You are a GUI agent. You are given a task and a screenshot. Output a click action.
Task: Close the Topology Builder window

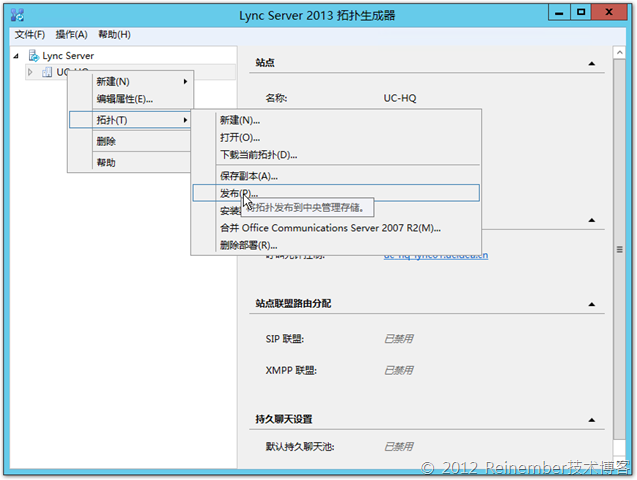(609, 13)
